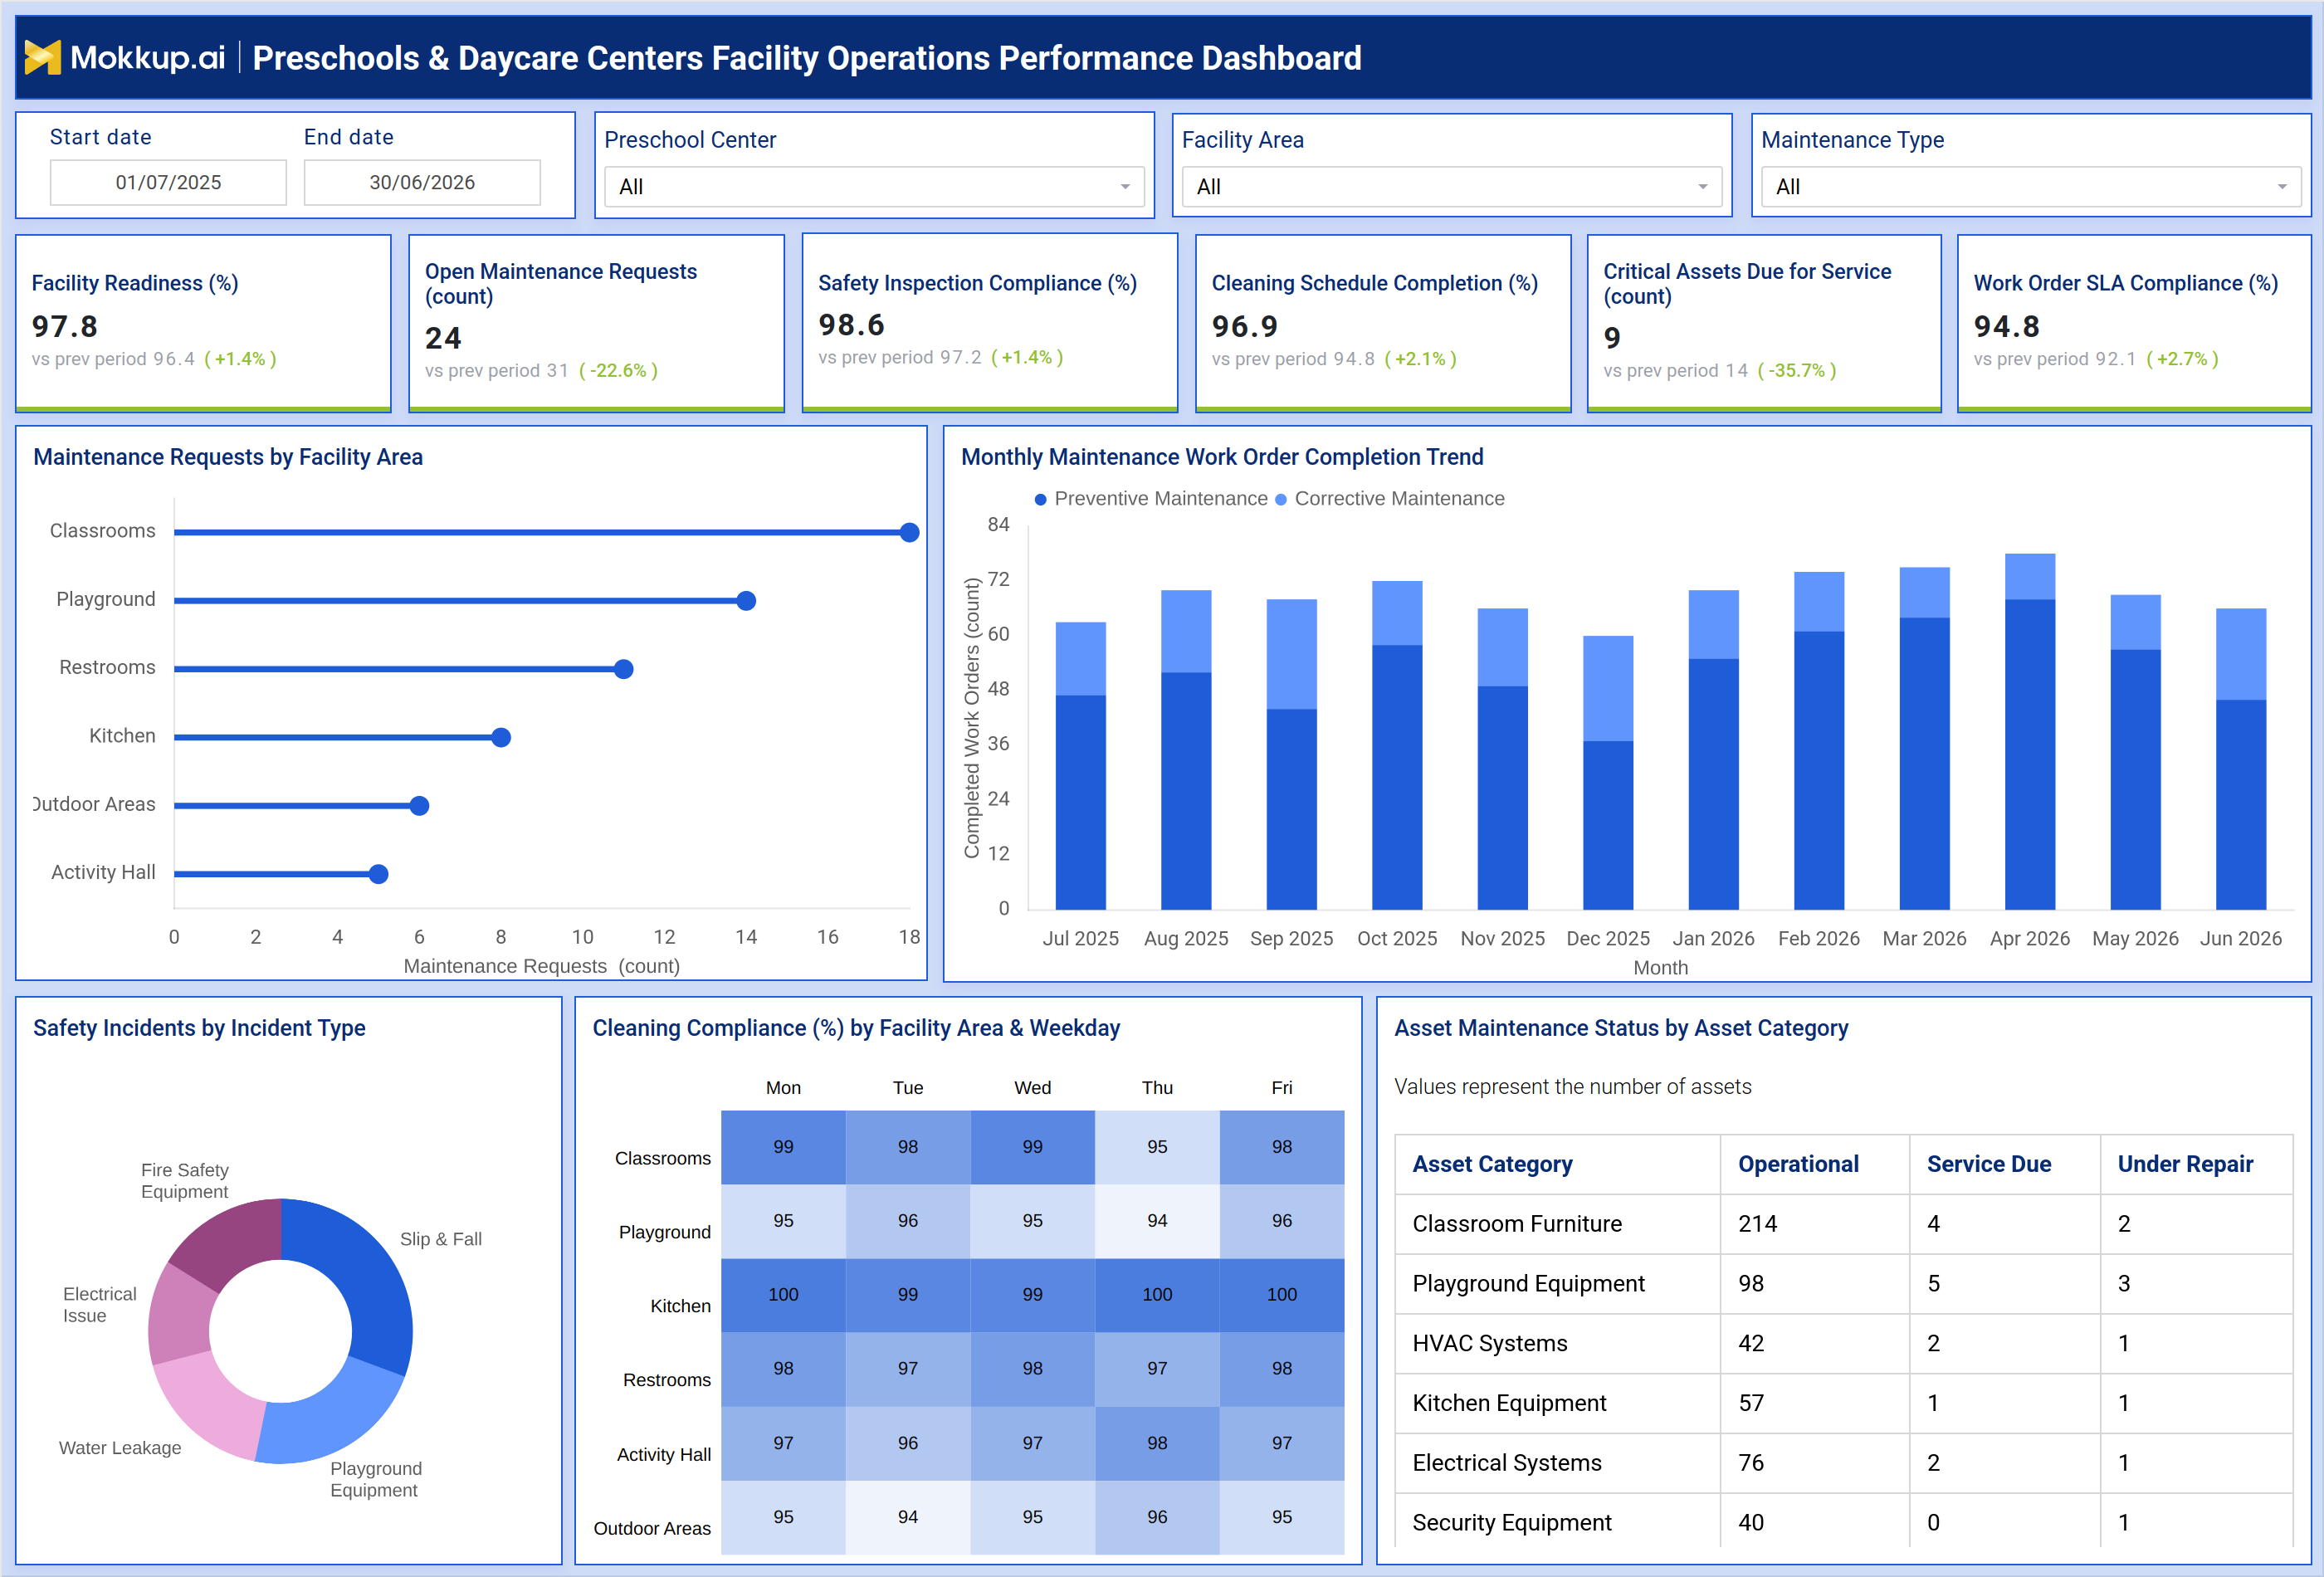The image size is (2324, 1577).
Task: Click the Activity Hall Thursday cell 98
Action: (1157, 1443)
